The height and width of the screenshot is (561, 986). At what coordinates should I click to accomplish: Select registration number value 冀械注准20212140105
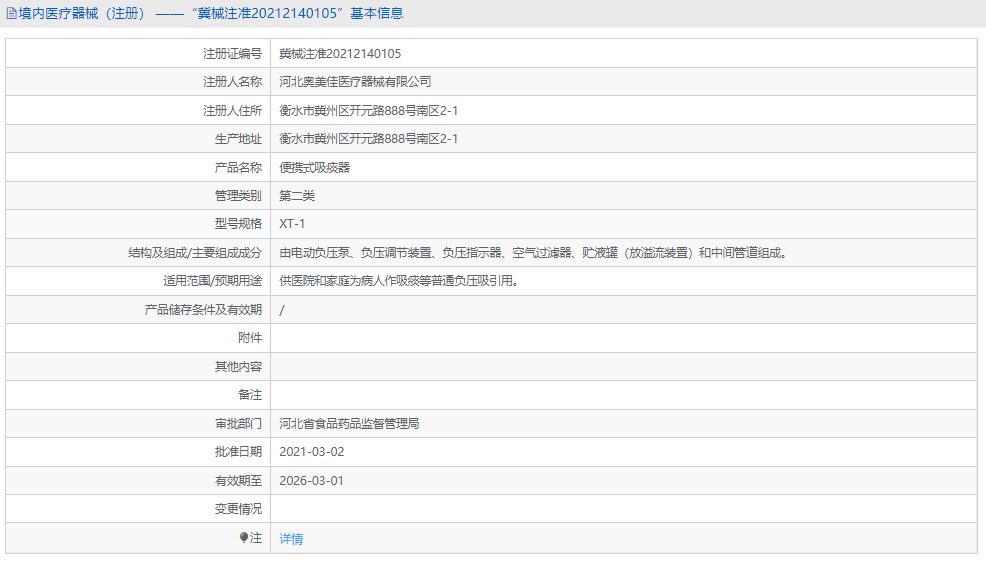point(340,53)
